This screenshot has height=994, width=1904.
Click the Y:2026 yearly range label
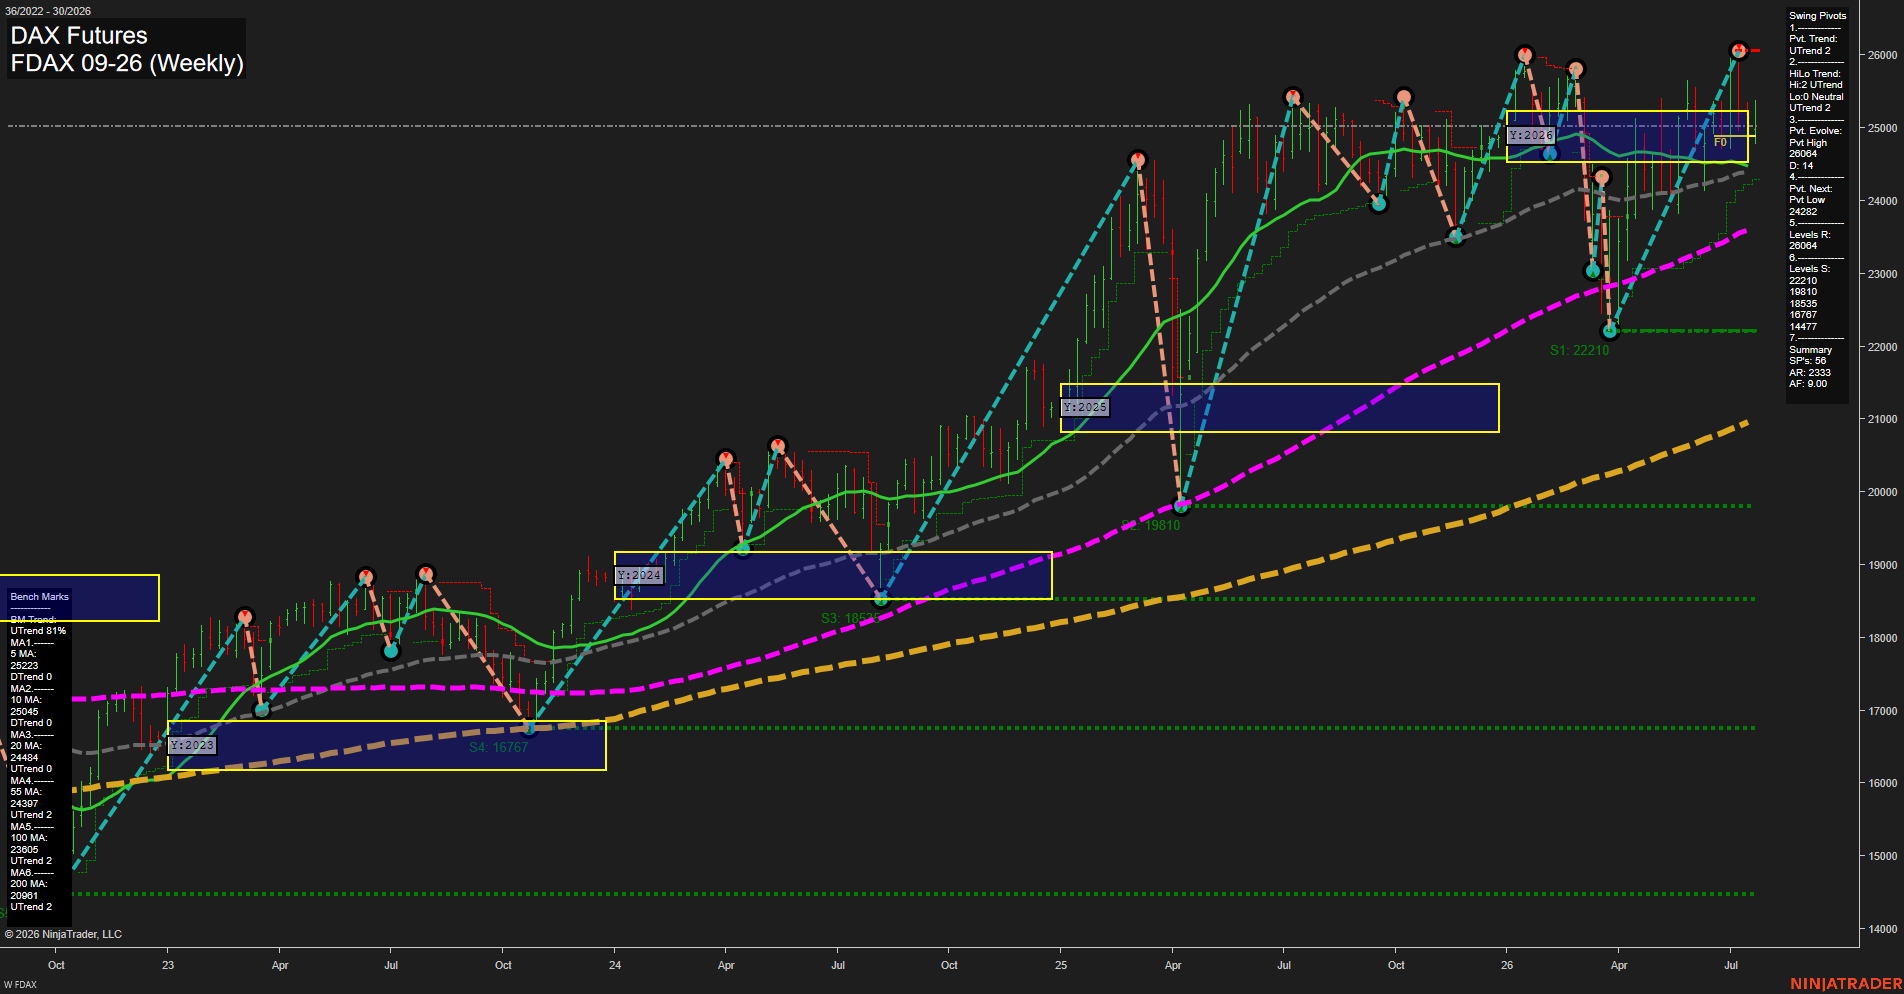(1531, 135)
